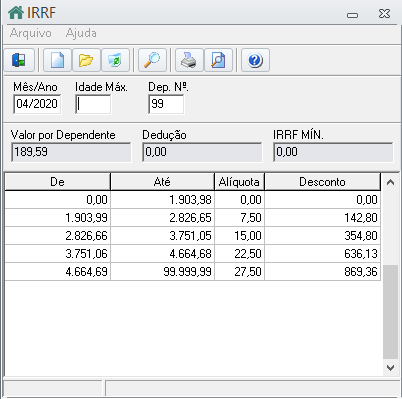Image resolution: width=402 pixels, height=399 pixels.
Task: Click the Dep. Nº input field
Action: click(166, 104)
